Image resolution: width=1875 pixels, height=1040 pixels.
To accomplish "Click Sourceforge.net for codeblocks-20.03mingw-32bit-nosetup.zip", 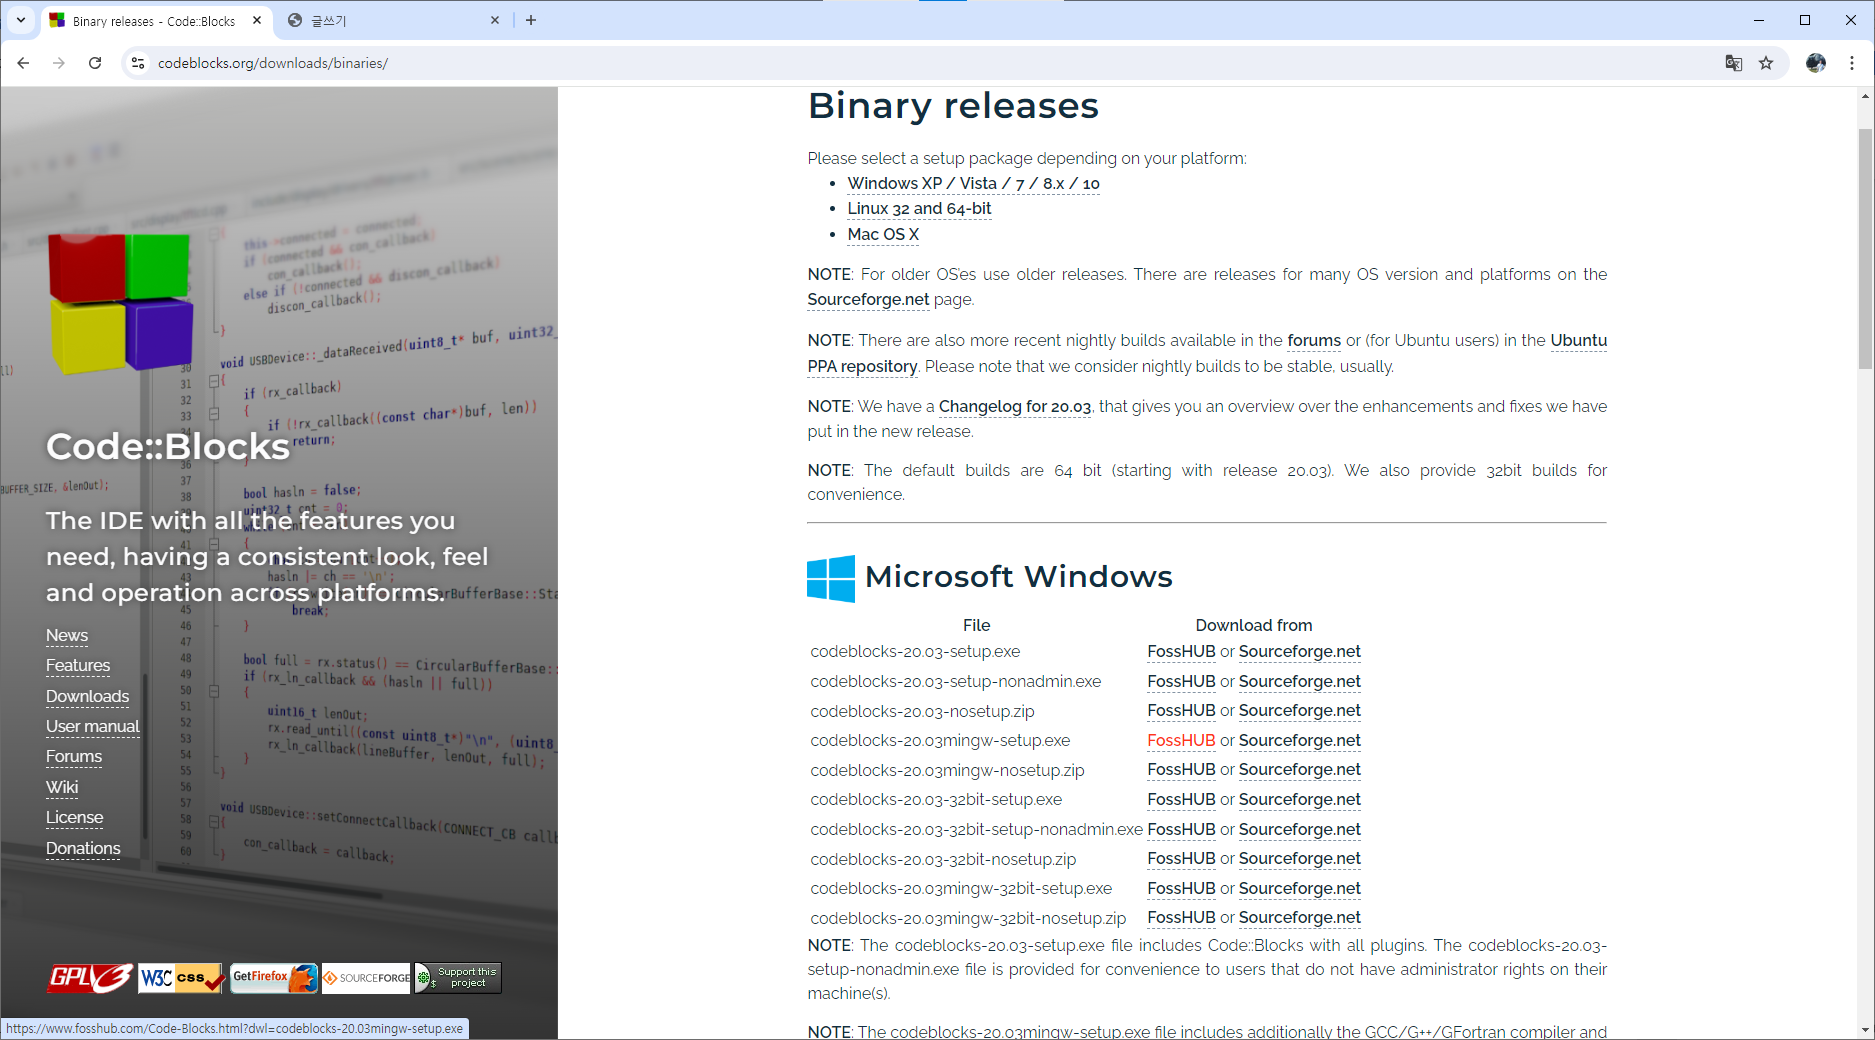I will point(1299,918).
